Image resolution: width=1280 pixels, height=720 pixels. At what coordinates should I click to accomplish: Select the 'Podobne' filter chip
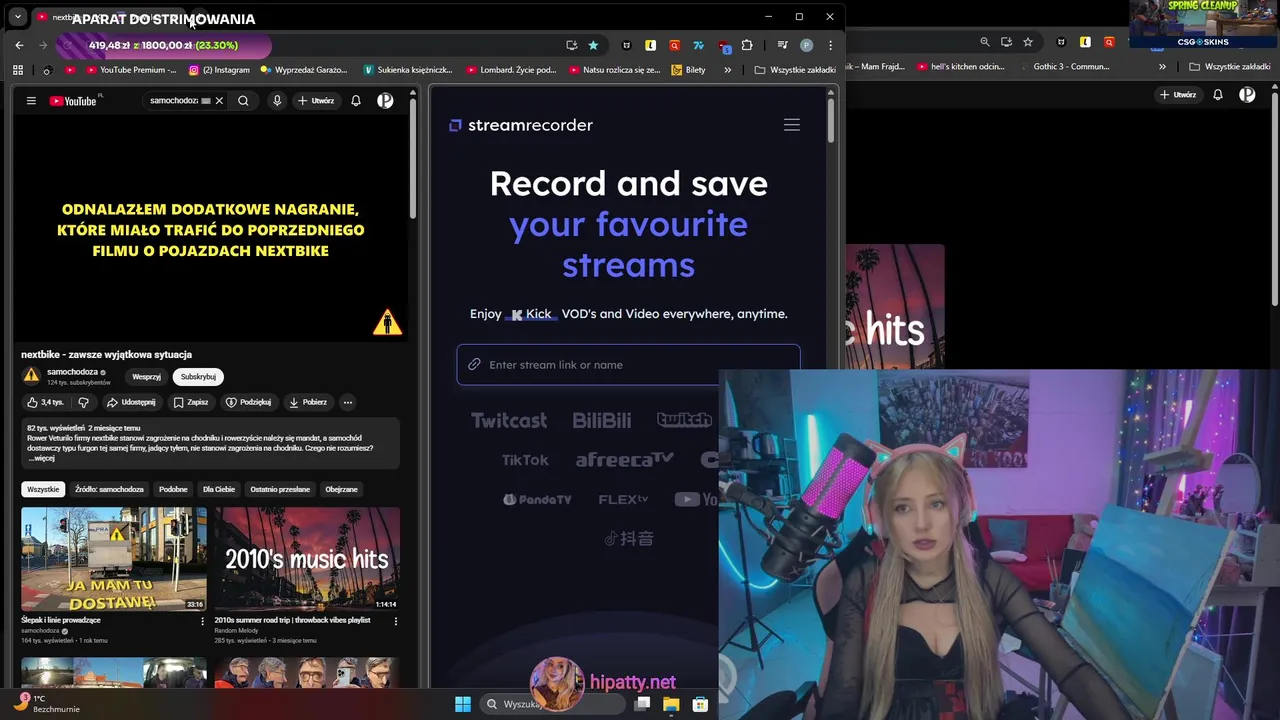point(173,489)
